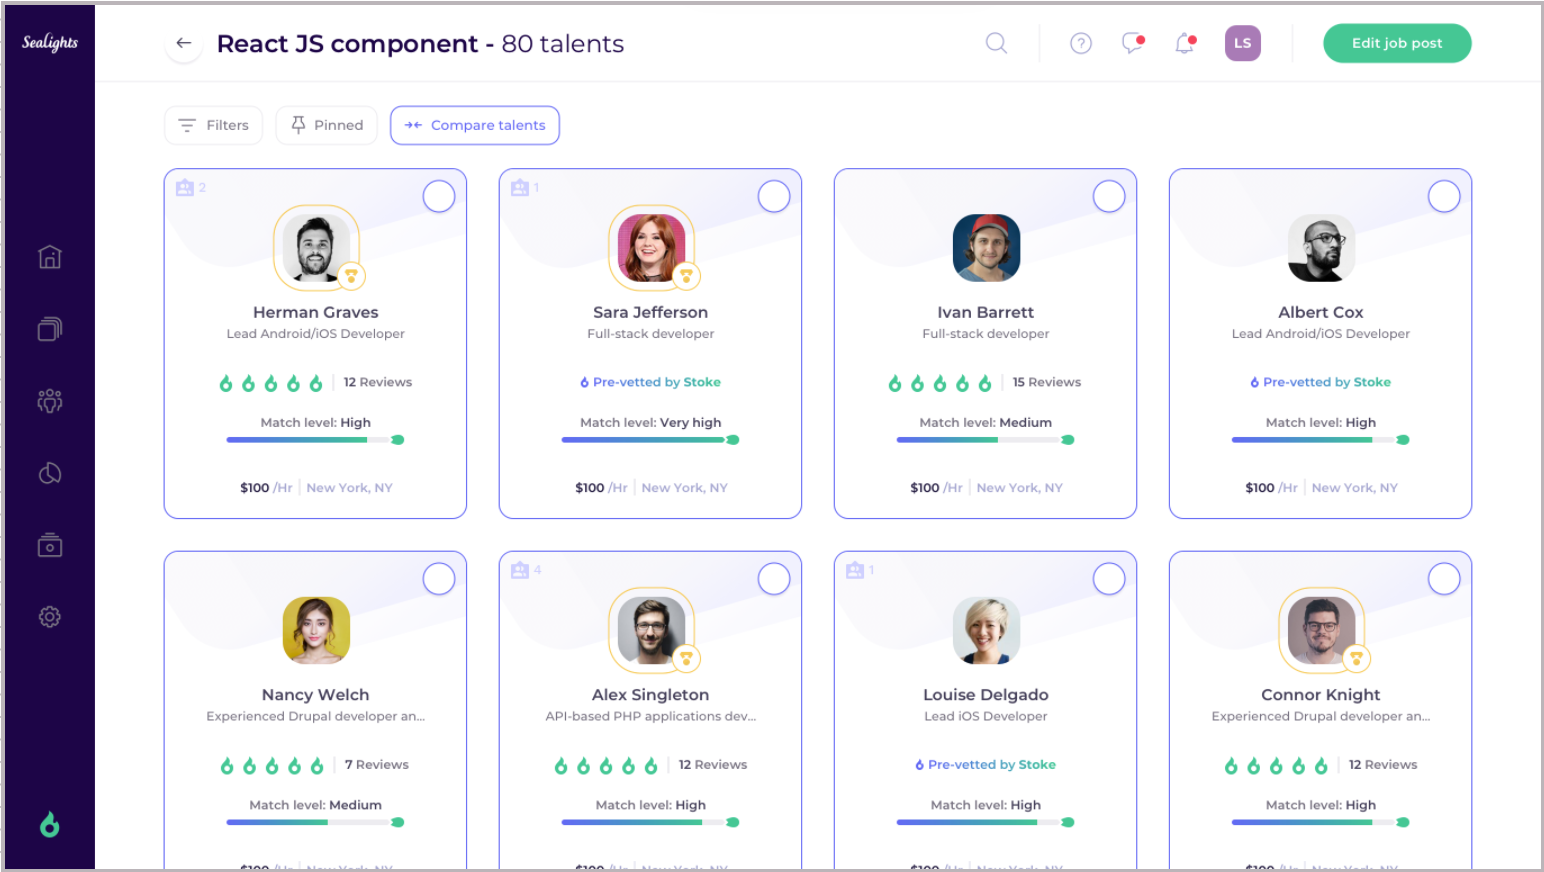This screenshot has height=872, width=1544.
Task: Click the name "Albert Cox"
Action: [1320, 312]
